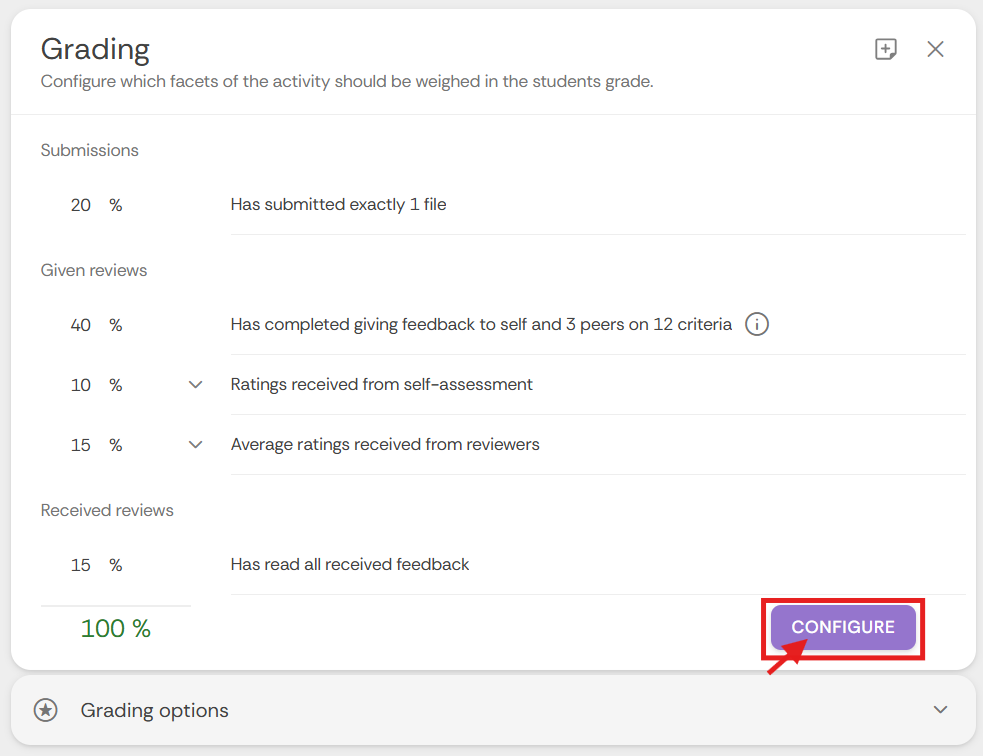Viewport: 983px width, 756px height.
Task: Click 'Has read all received feedback' row
Action: tap(350, 565)
